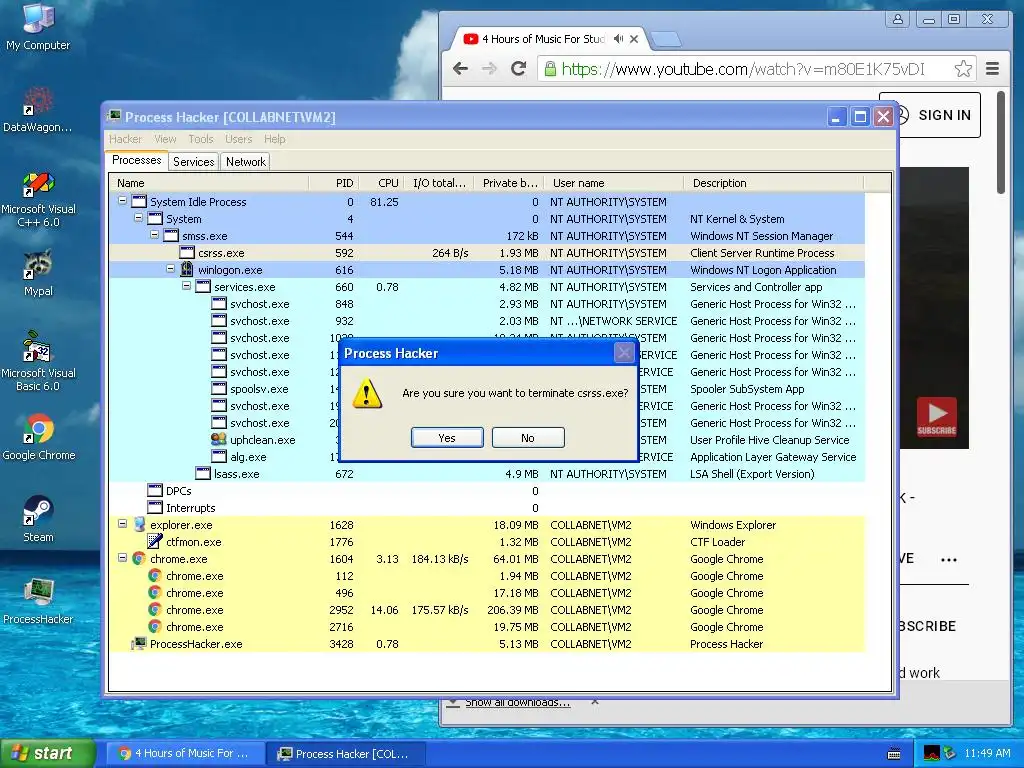Click the Process Hacker graph tray icon
Screen dimensions: 1024x768
point(931,753)
